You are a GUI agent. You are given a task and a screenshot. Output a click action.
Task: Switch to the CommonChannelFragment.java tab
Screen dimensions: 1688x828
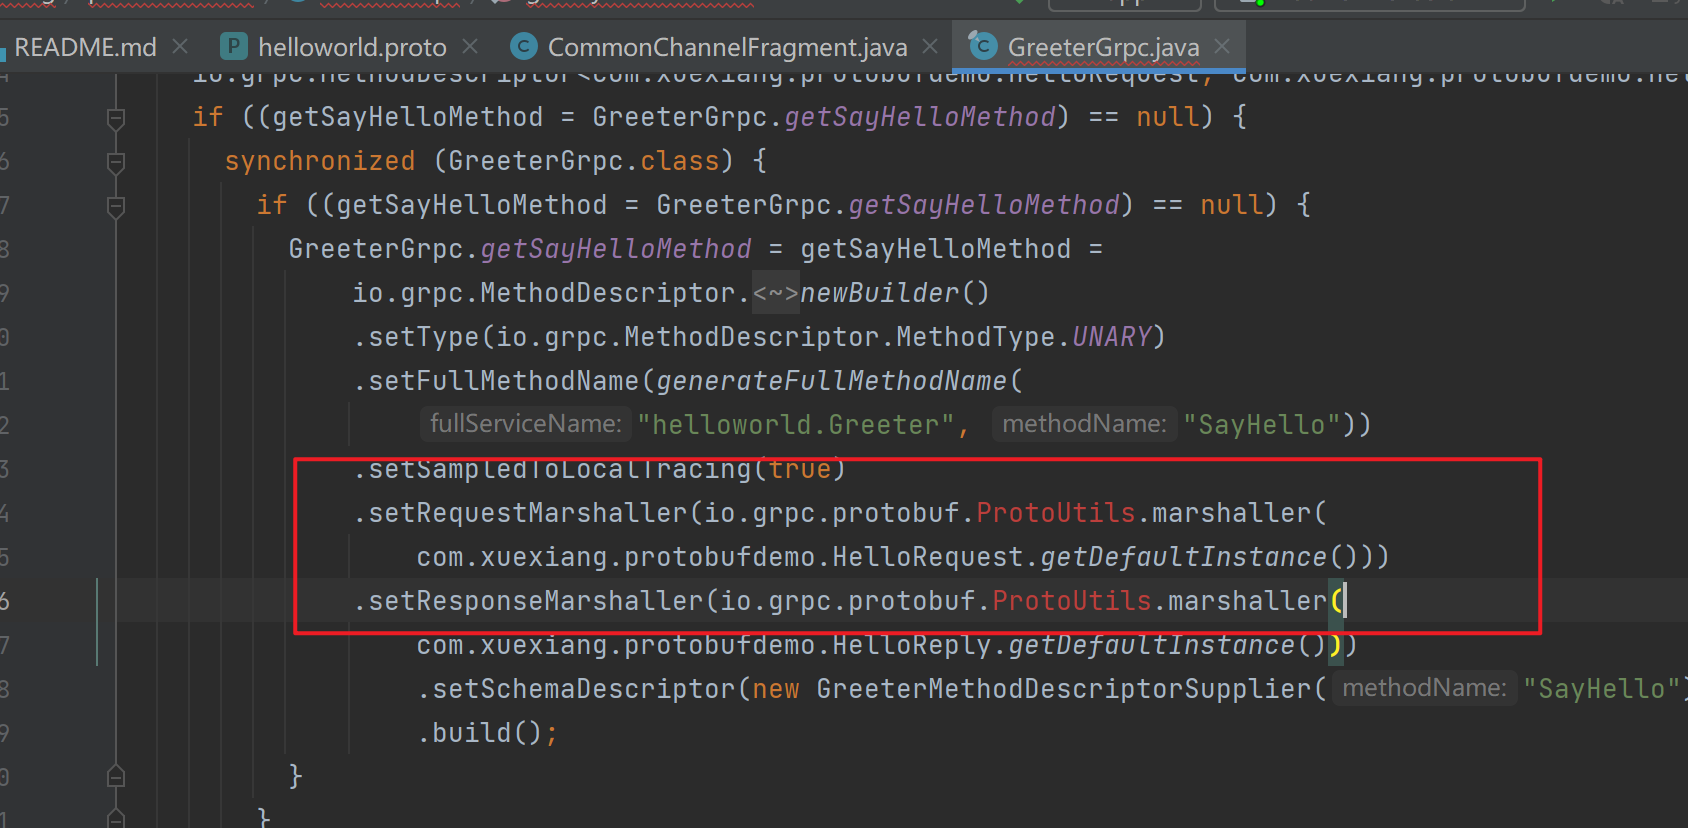tap(727, 47)
